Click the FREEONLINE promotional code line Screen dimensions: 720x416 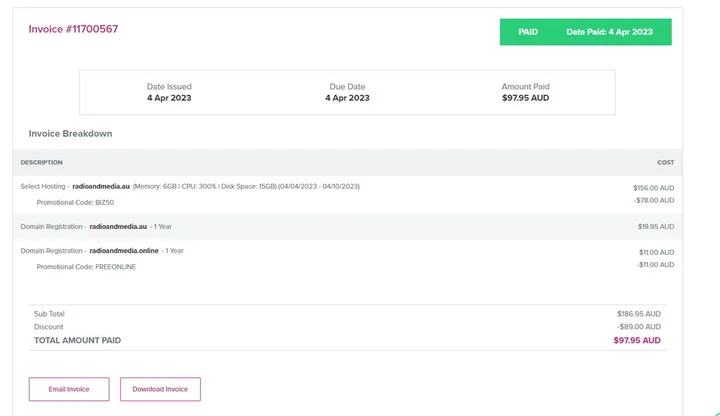(86, 267)
